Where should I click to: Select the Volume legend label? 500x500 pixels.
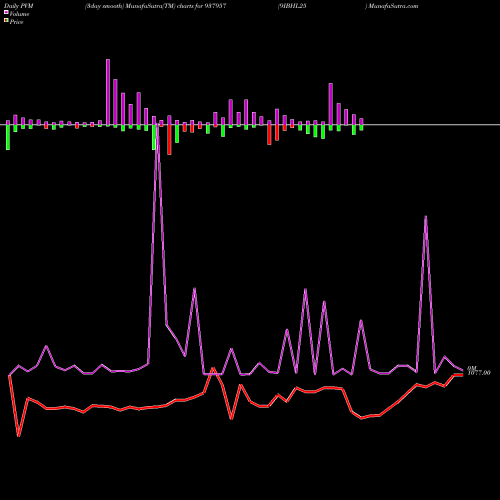(19, 14)
